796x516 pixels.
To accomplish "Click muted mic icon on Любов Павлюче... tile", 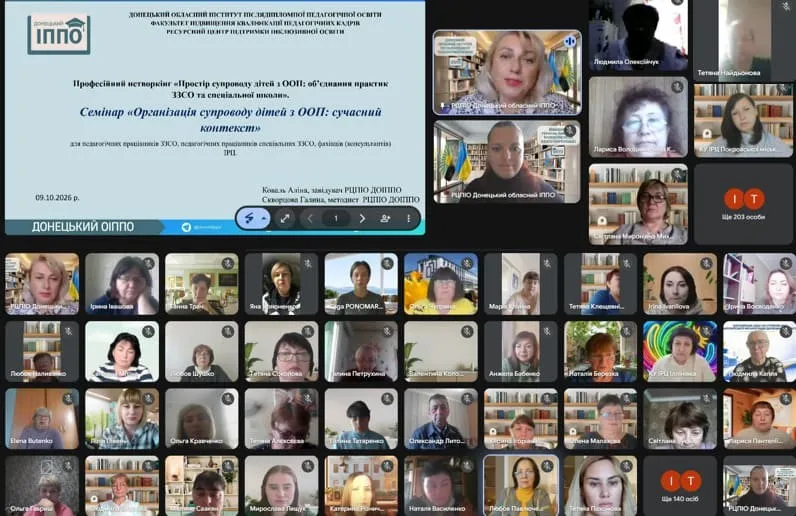I will 547,466.
